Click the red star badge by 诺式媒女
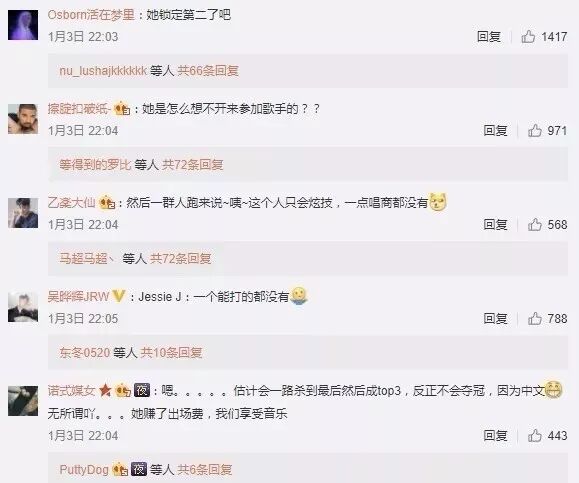The width and height of the screenshot is (579, 483). 105,390
